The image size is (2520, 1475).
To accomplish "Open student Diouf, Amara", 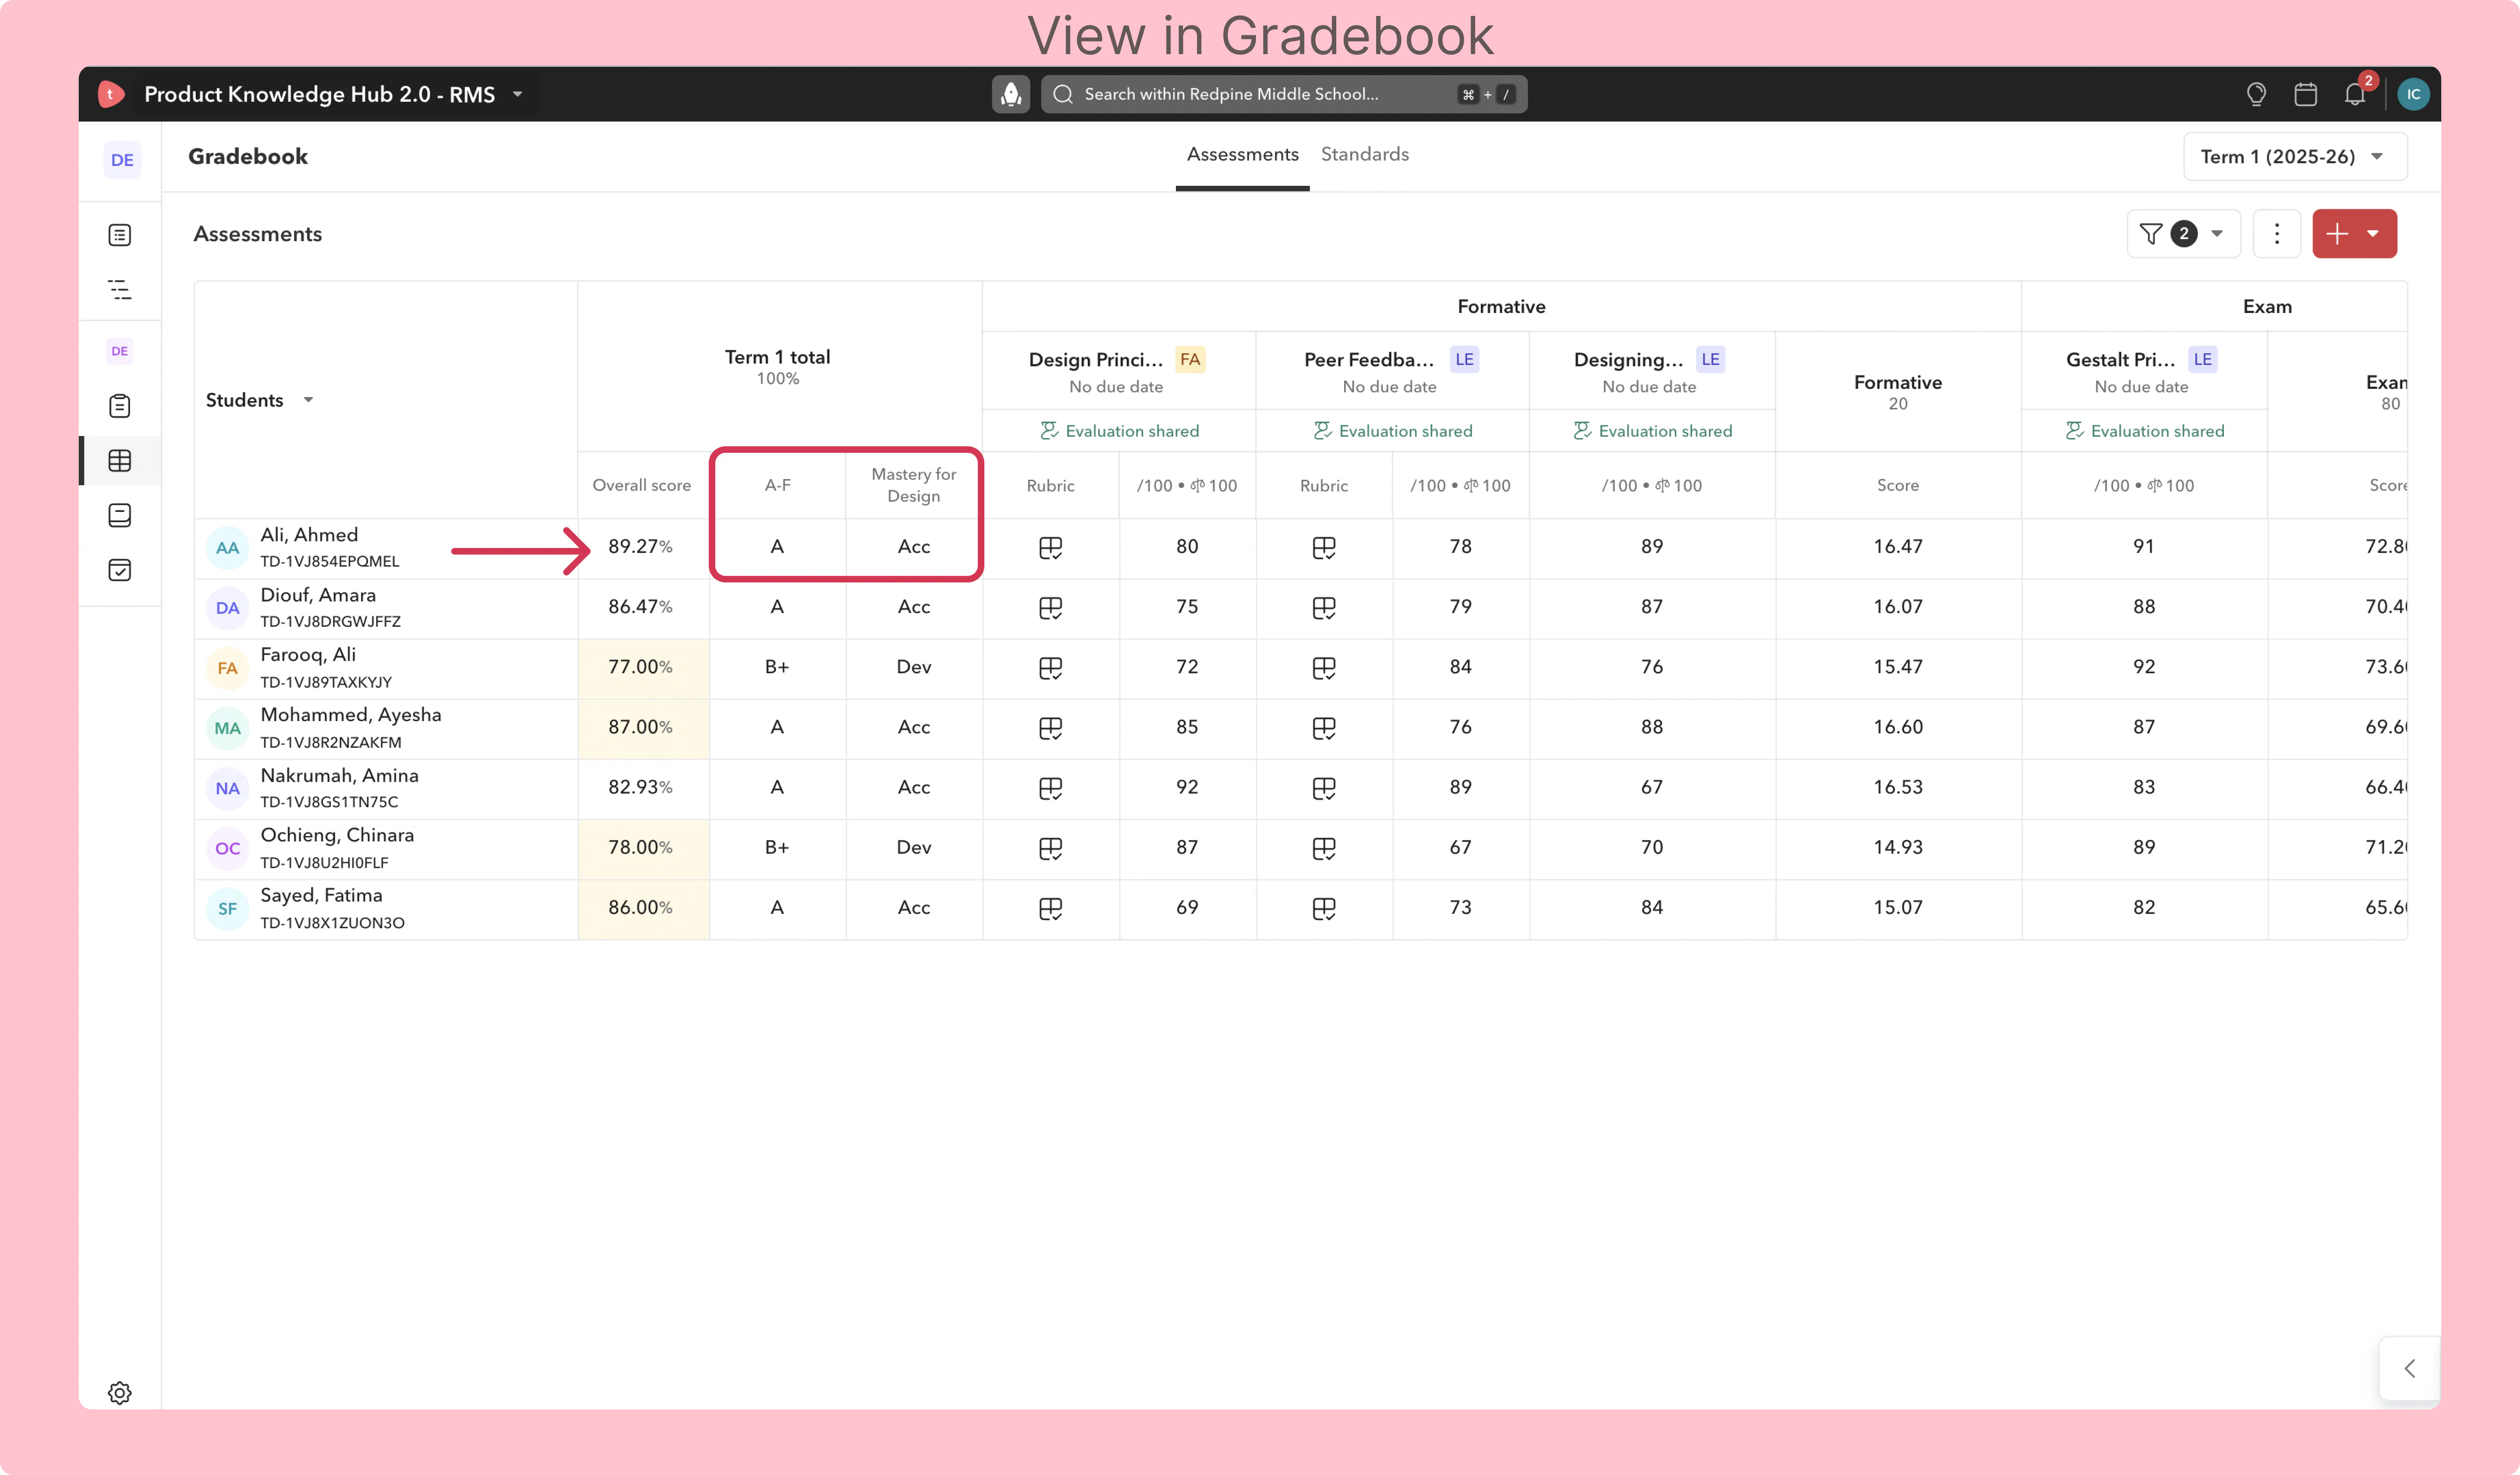I will pyautogui.click(x=318, y=595).
